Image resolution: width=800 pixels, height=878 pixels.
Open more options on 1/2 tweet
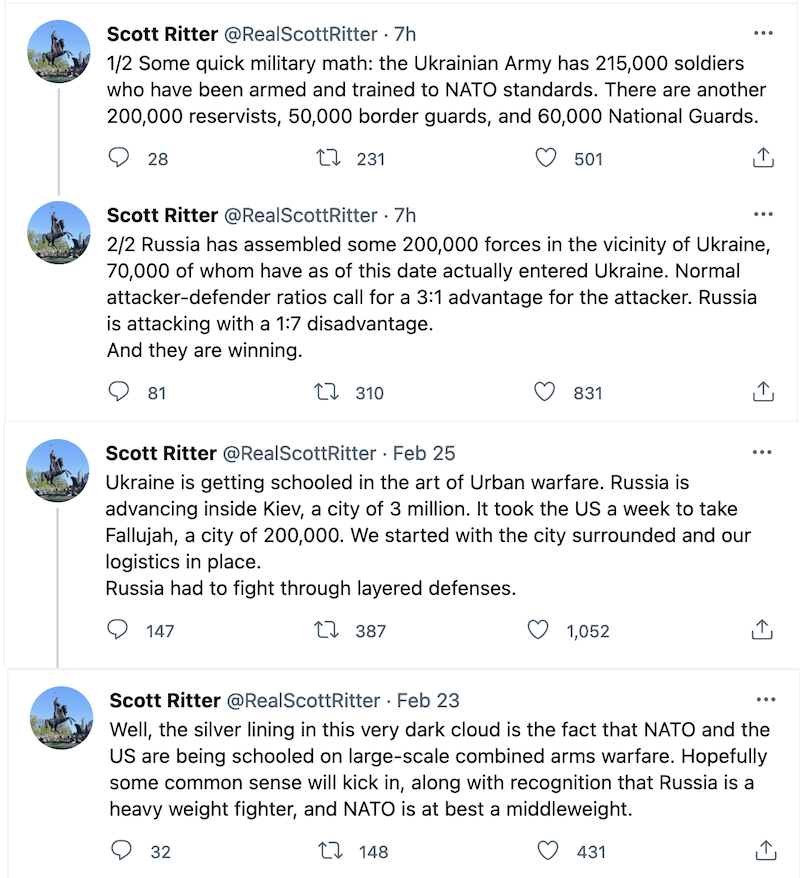click(x=764, y=33)
